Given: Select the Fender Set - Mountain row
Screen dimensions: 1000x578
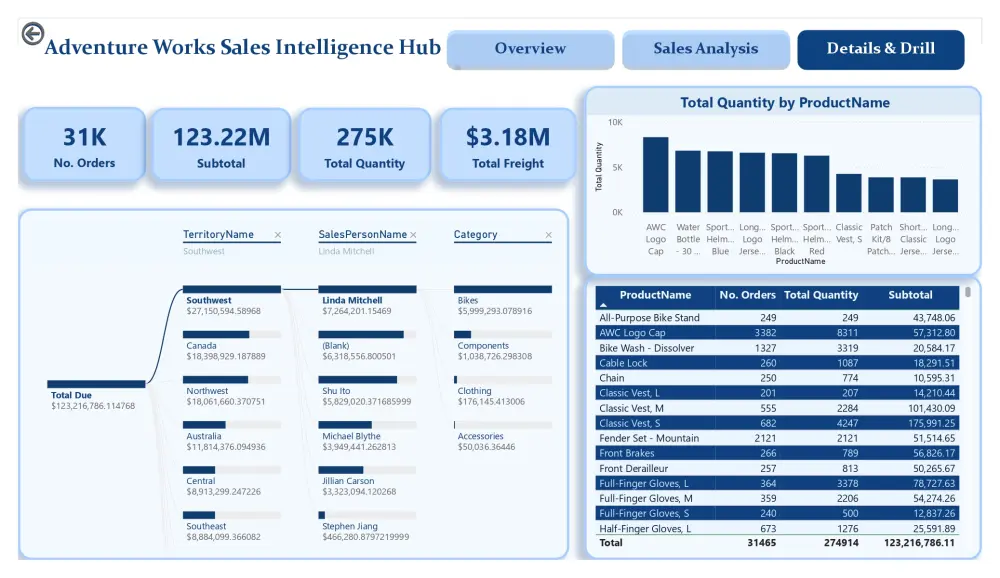Looking at the screenshot, I should coord(777,438).
